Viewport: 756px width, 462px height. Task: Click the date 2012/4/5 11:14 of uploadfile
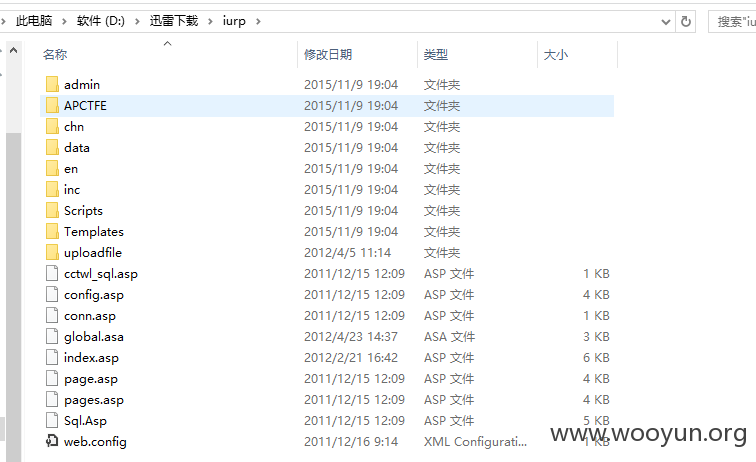coord(348,253)
